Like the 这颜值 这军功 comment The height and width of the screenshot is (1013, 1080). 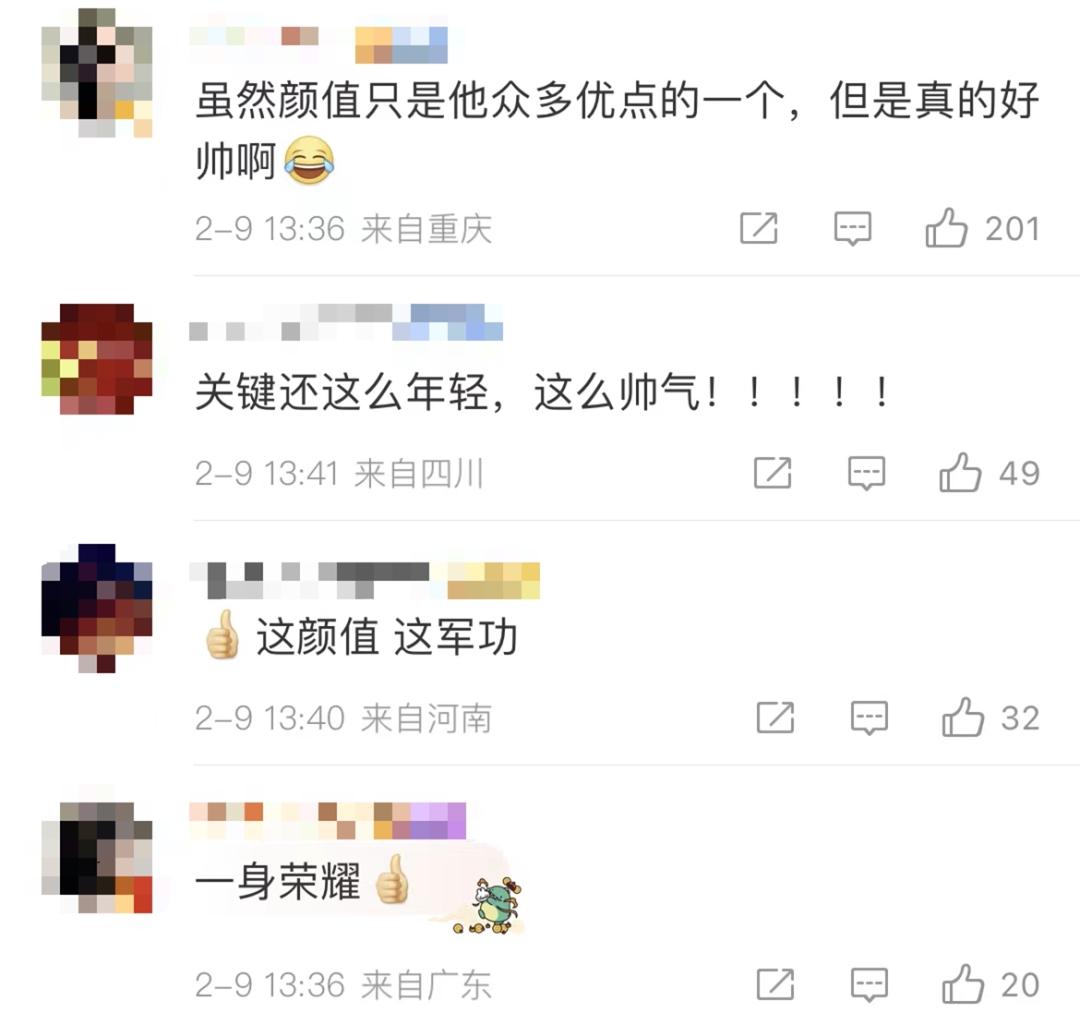point(962,718)
